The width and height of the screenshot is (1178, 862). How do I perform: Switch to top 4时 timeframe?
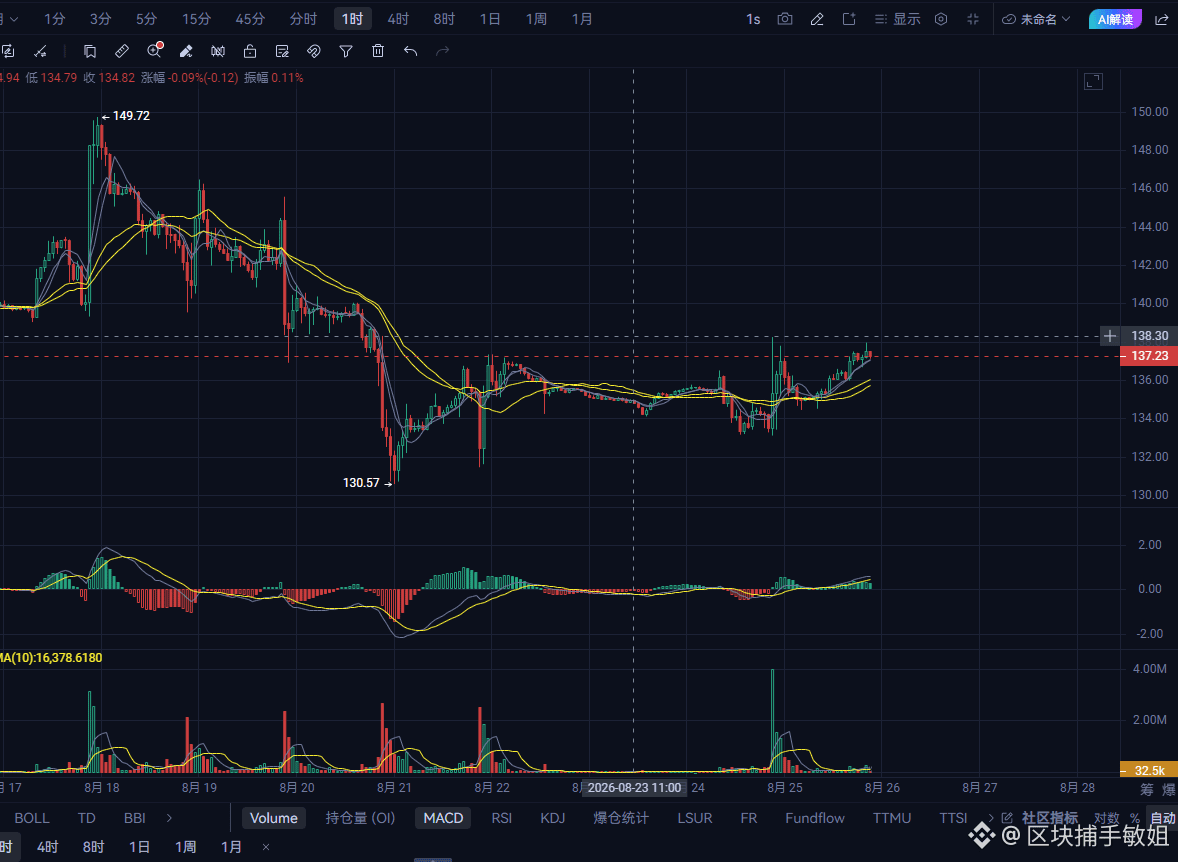point(398,19)
